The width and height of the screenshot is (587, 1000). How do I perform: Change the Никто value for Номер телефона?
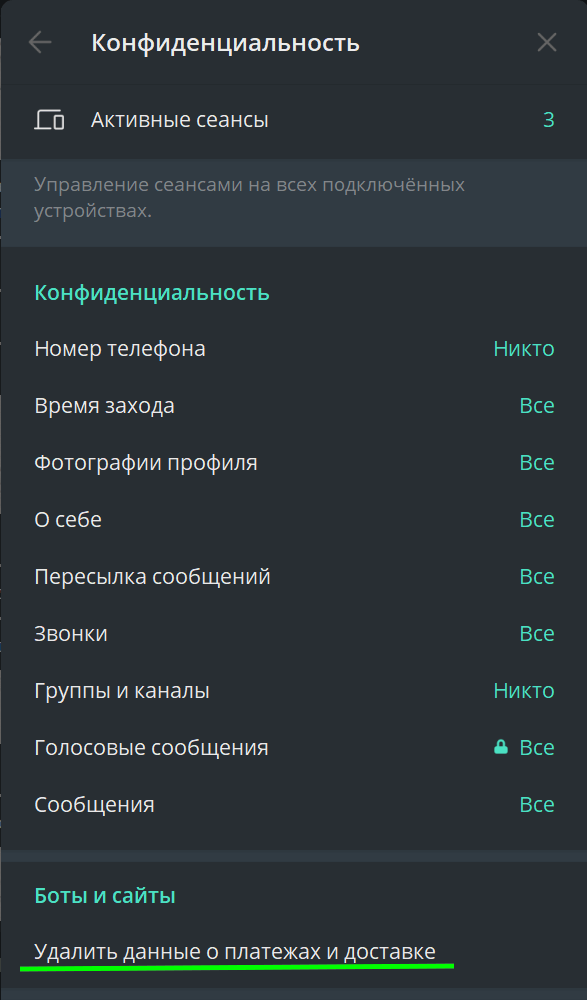(524, 349)
